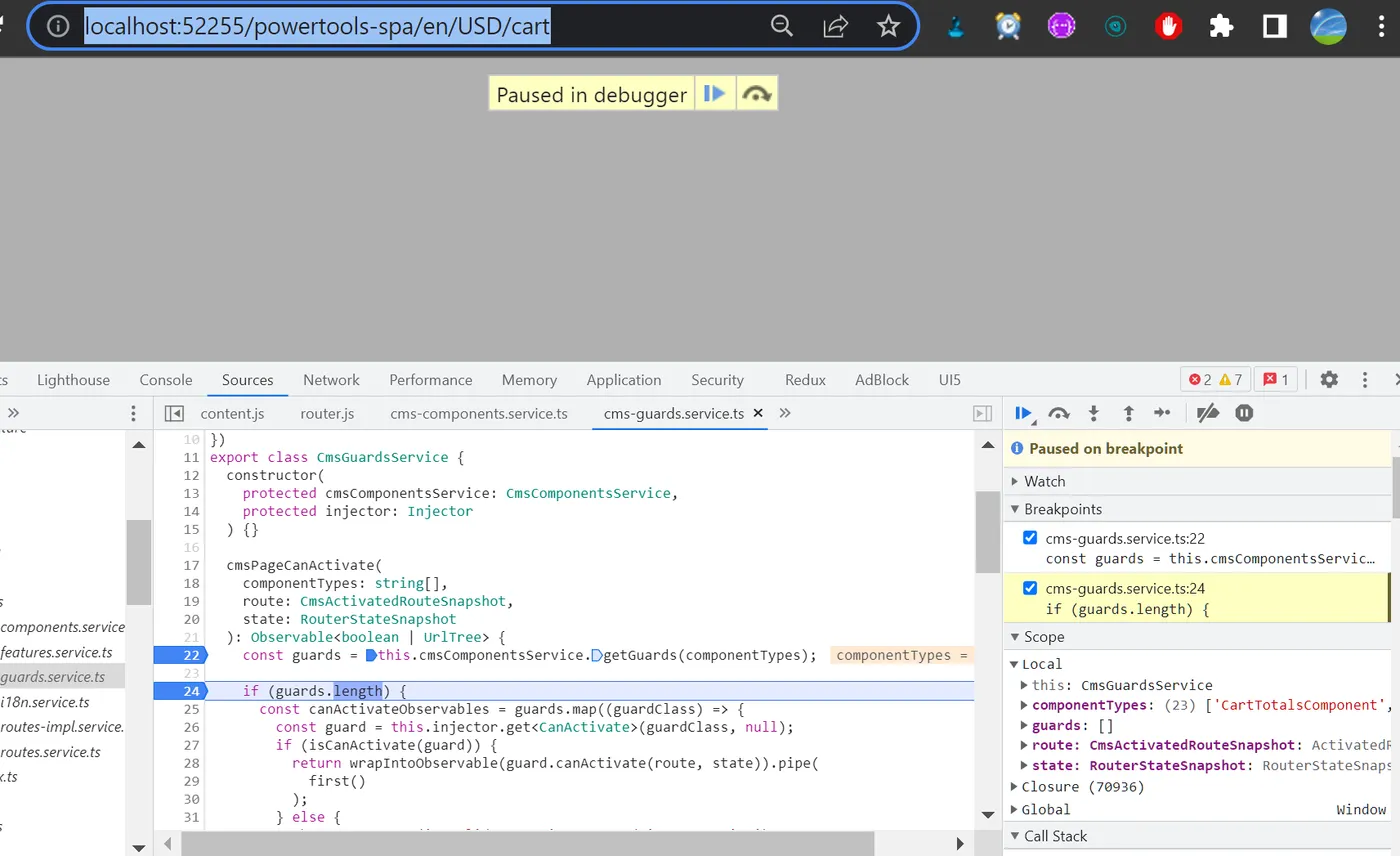Open DevTools three-dot customize menu

point(1365,380)
